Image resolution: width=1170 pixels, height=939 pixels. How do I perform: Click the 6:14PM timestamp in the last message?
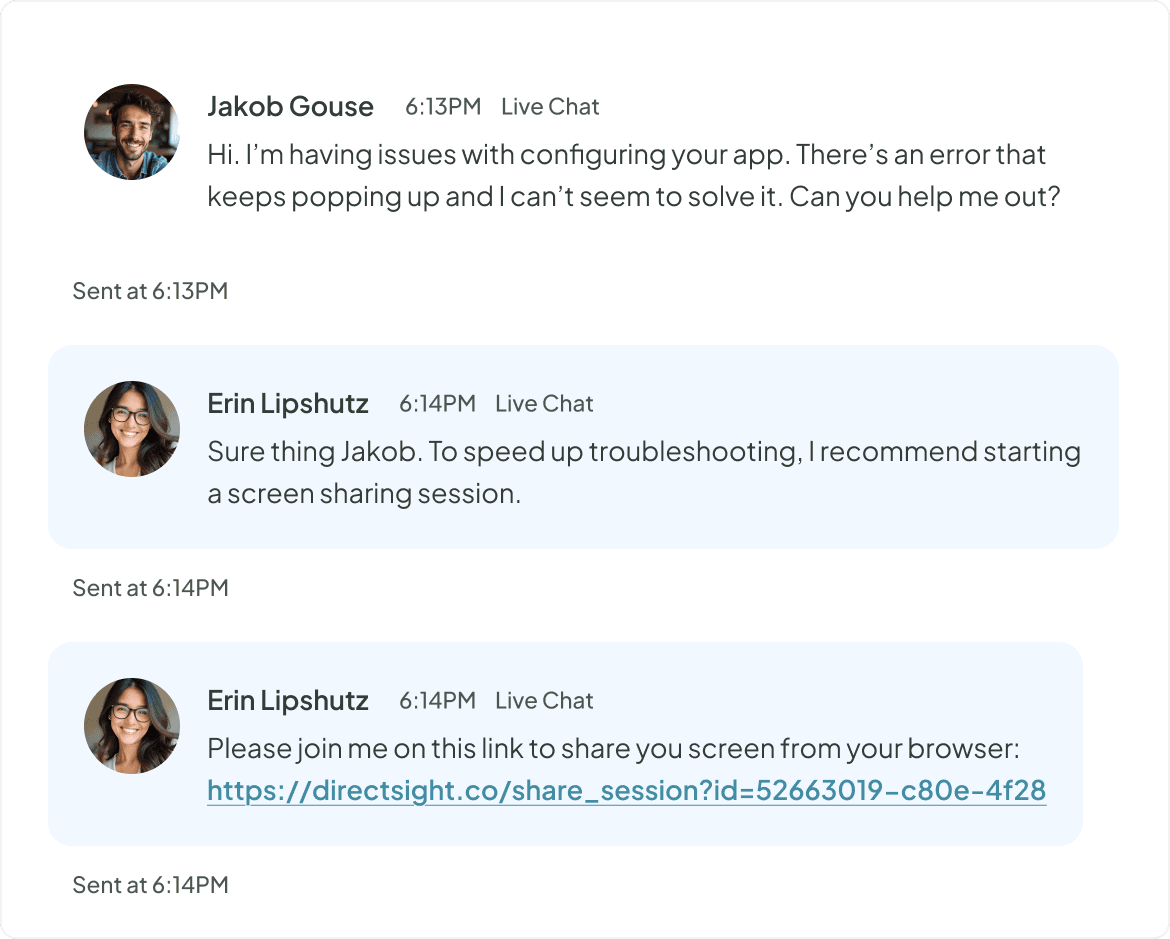click(437, 700)
